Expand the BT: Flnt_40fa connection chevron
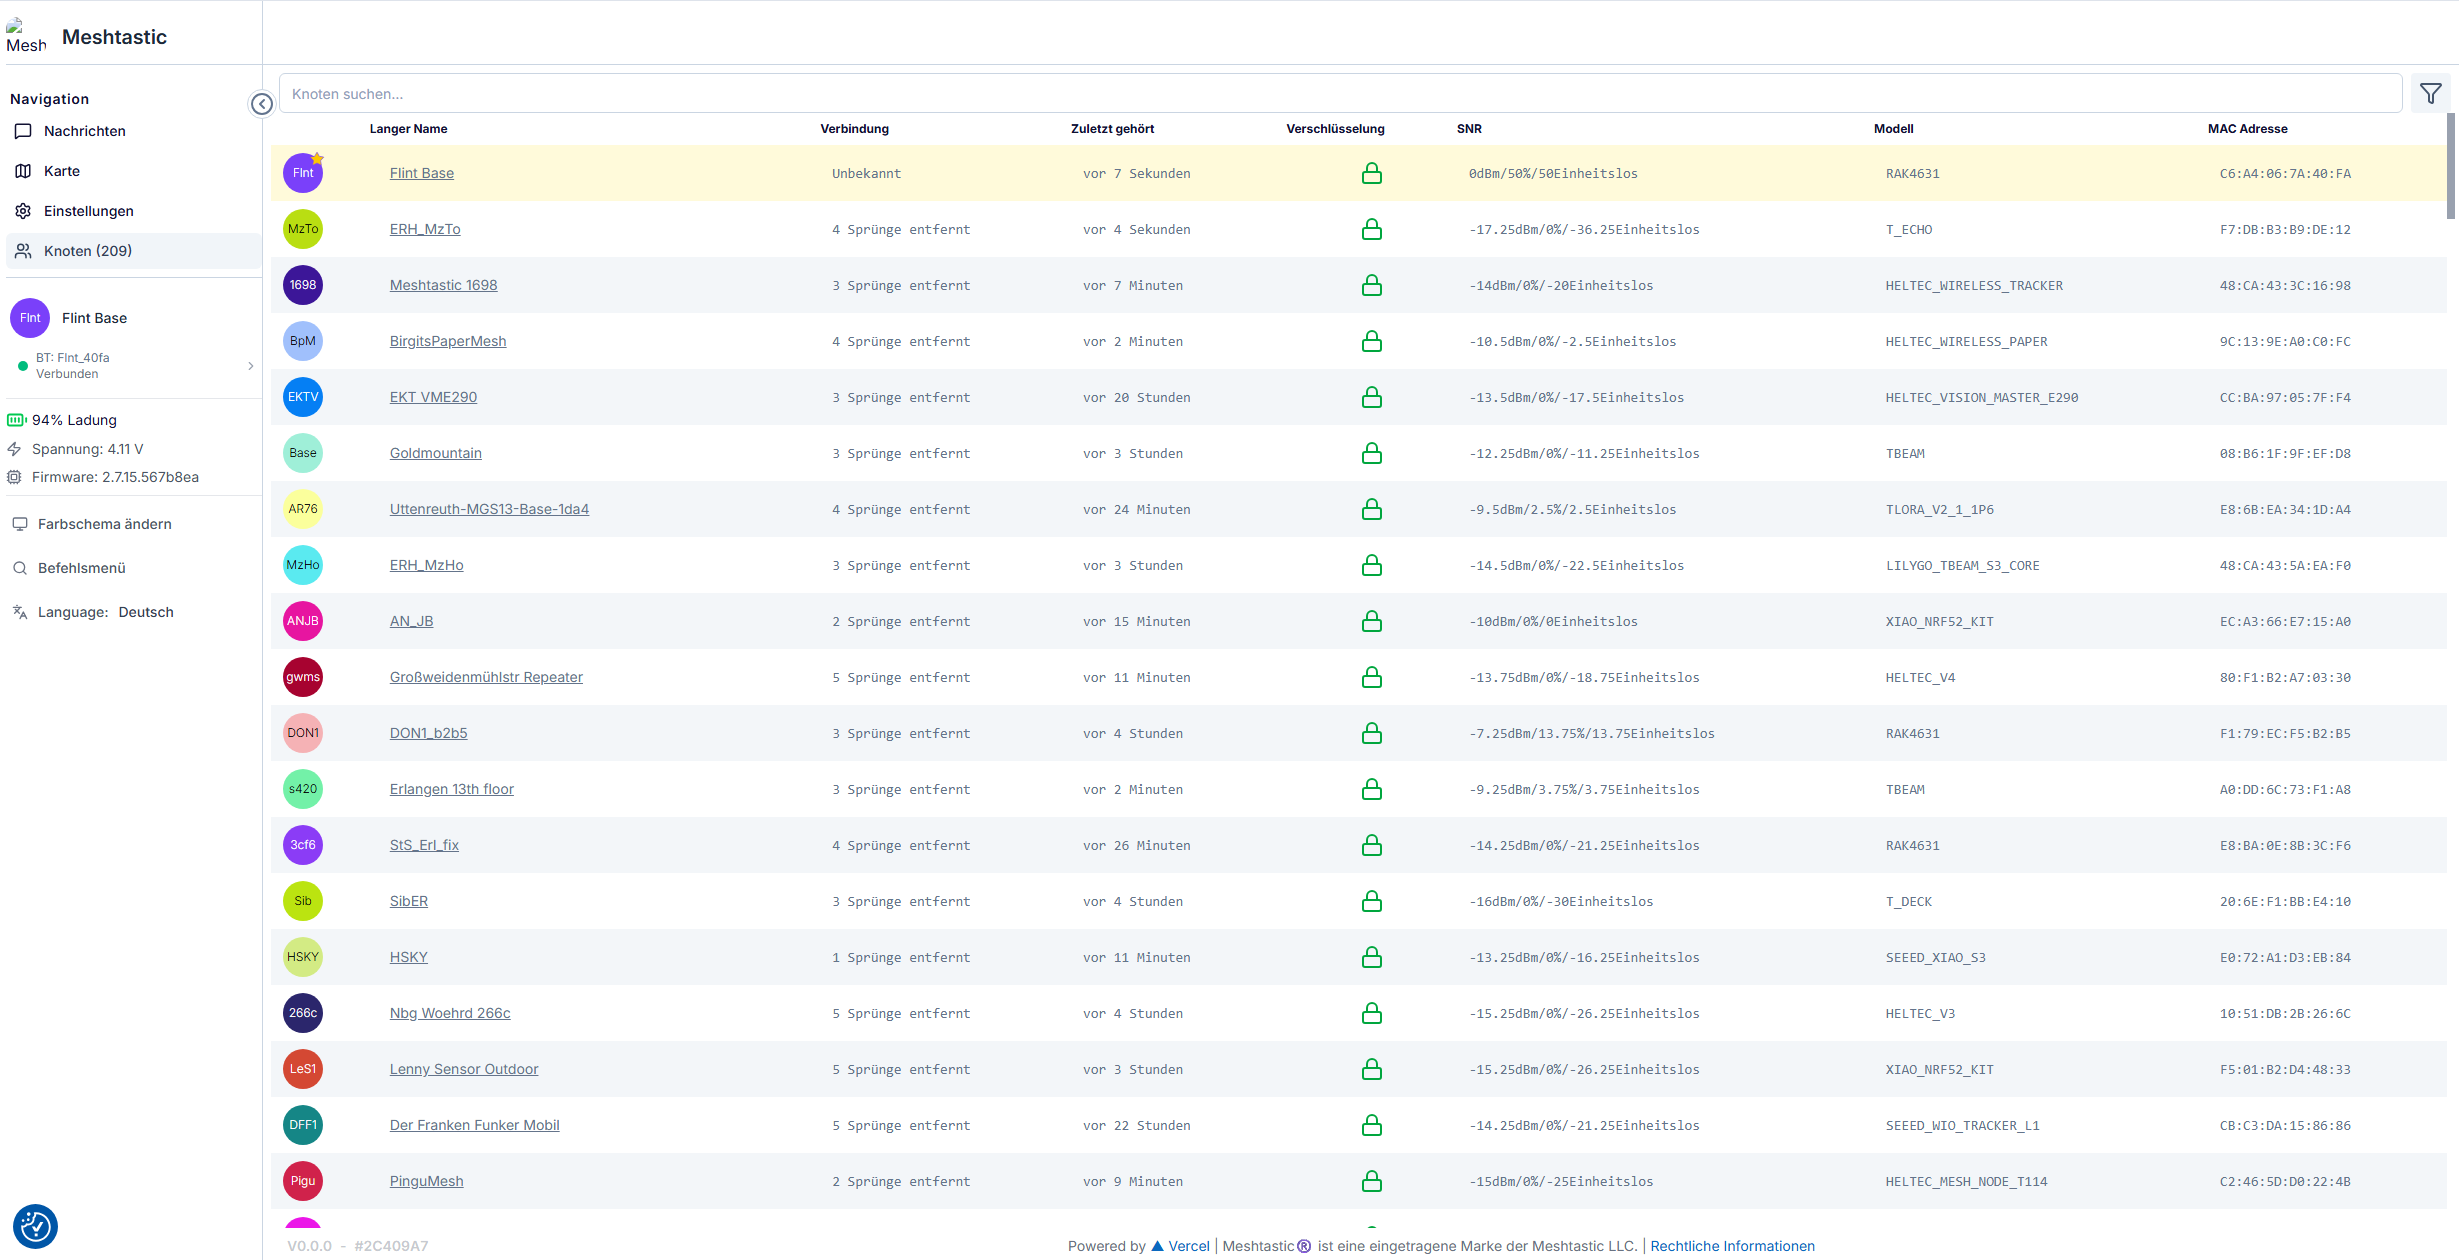2459x1260 pixels. pyautogui.click(x=250, y=366)
